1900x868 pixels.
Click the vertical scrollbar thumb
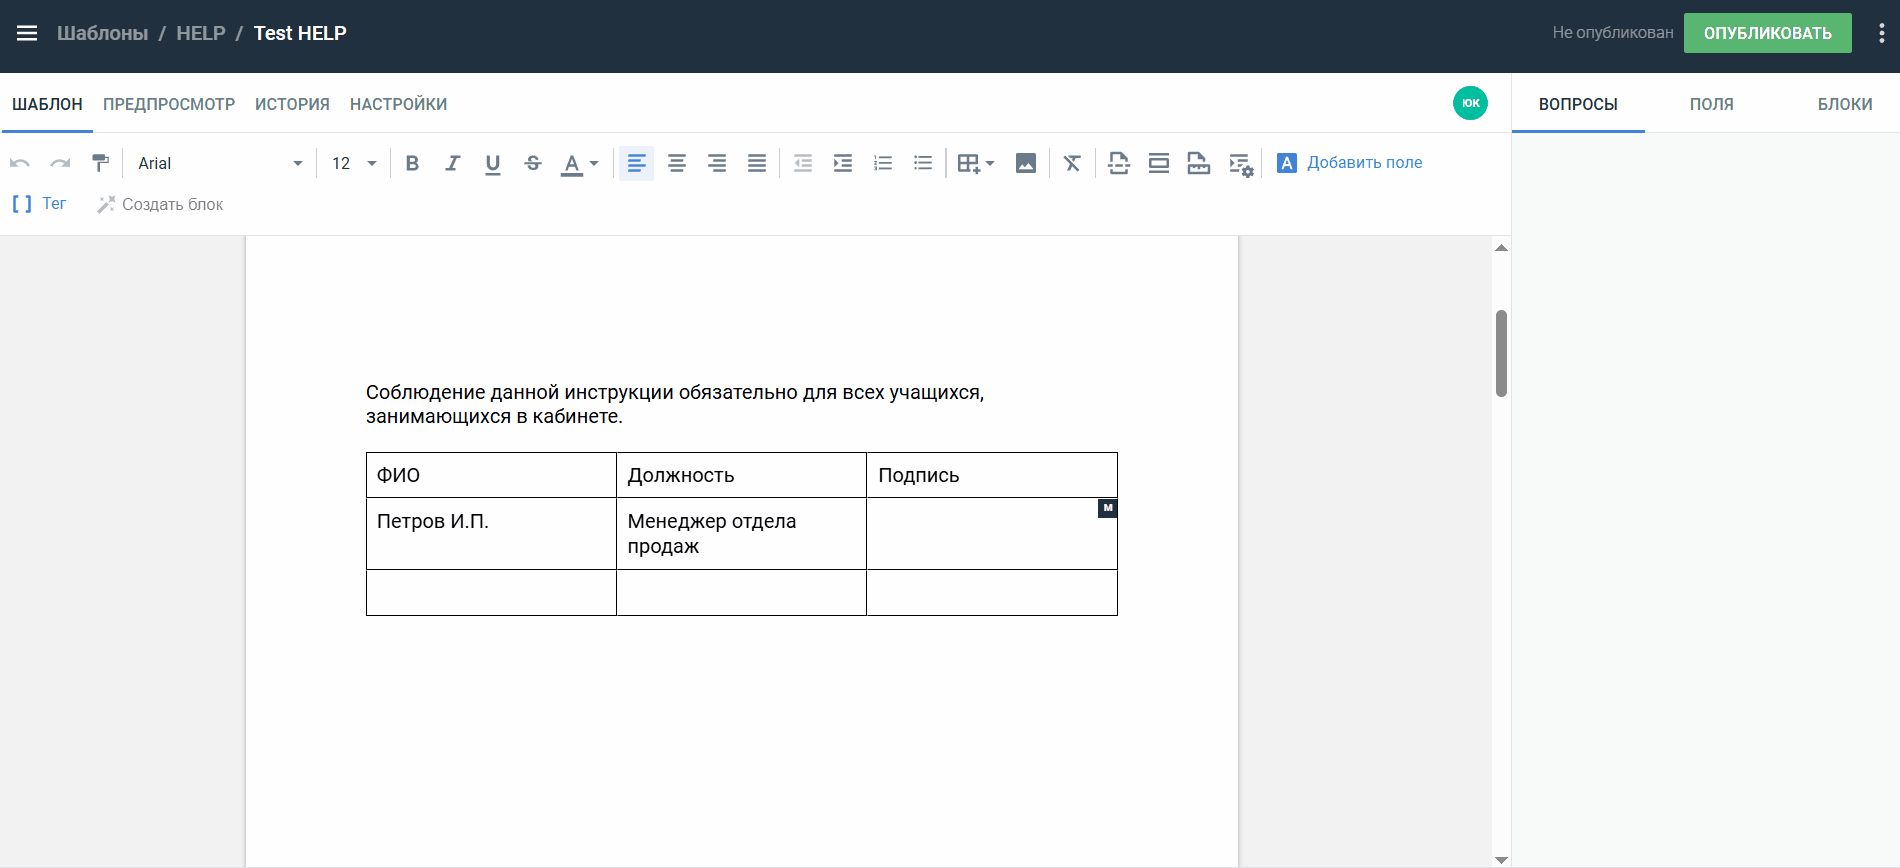click(x=1501, y=353)
